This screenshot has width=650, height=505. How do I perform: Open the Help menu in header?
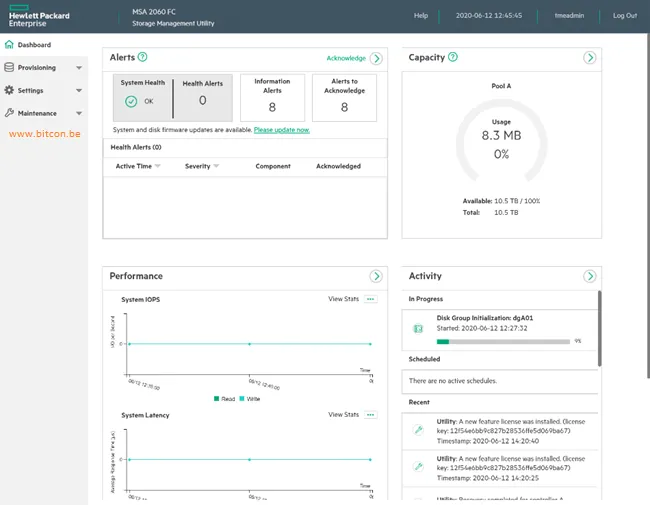(421, 16)
